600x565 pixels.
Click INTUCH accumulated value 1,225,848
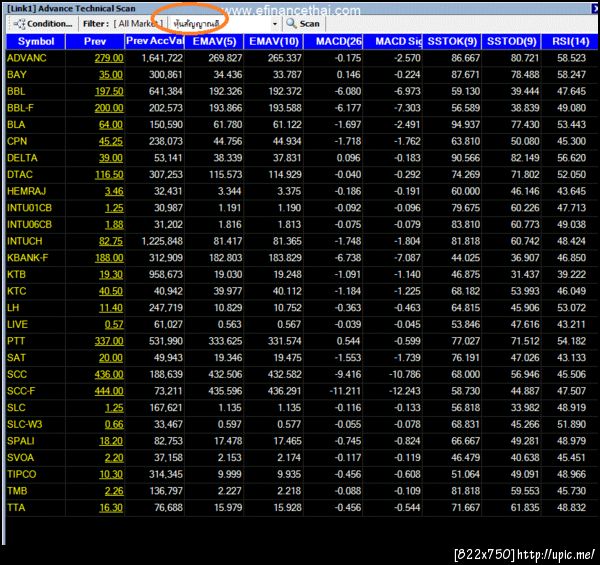(162, 241)
